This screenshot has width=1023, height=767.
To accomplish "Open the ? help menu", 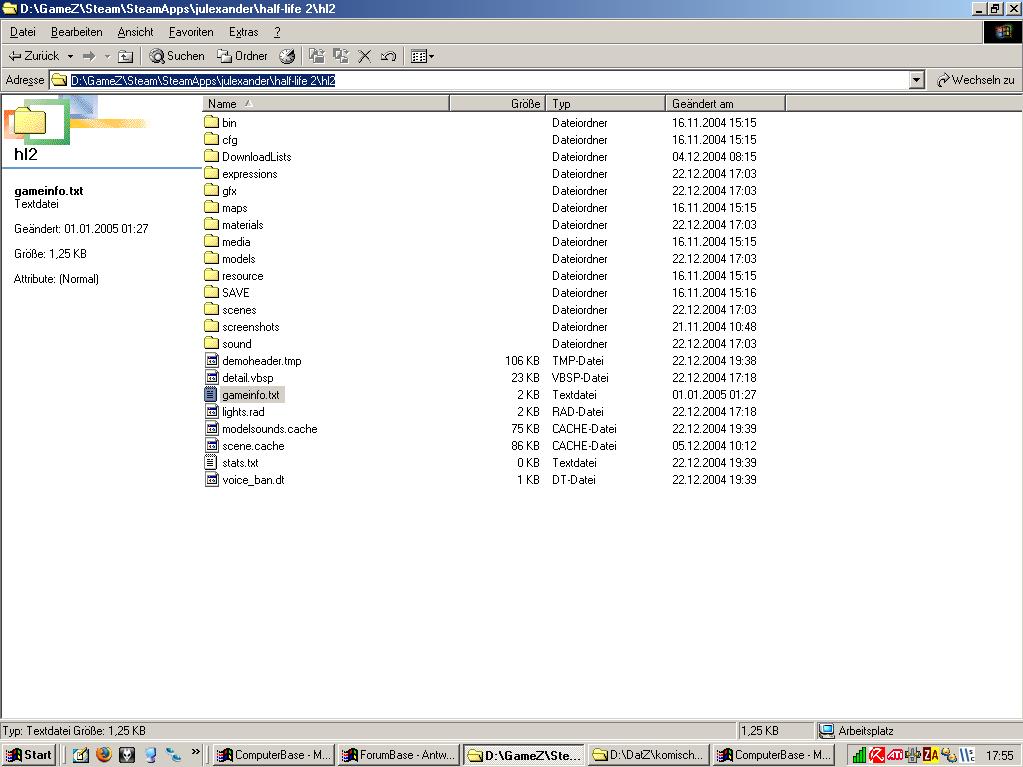I will [x=277, y=32].
